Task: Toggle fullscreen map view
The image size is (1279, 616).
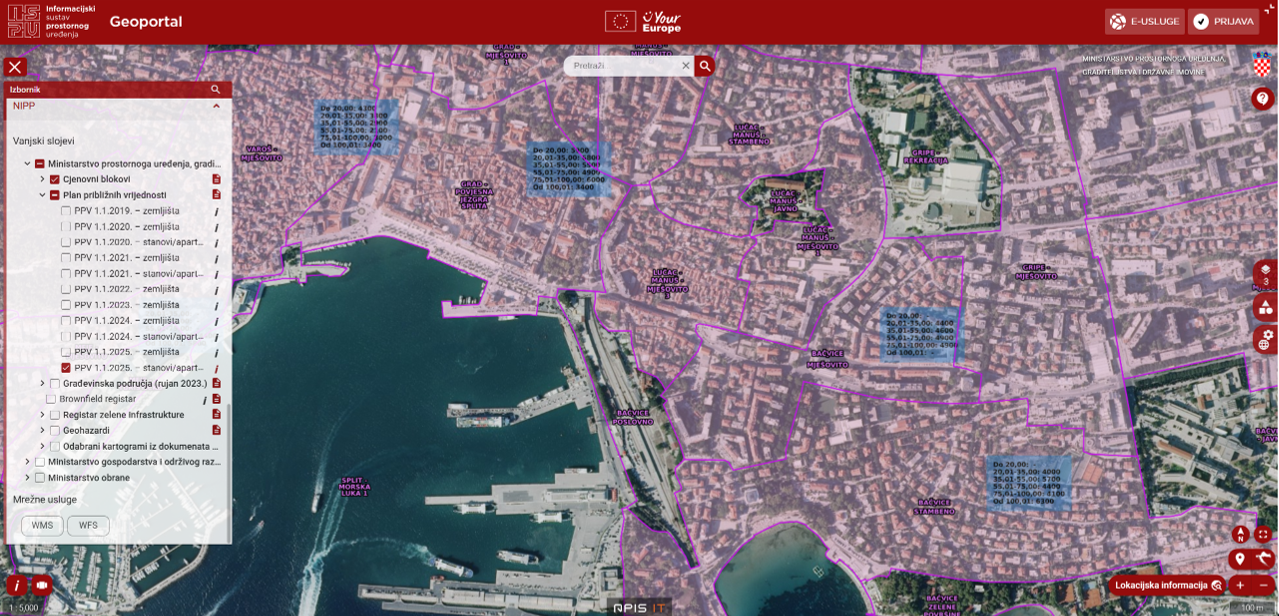Action: click(1263, 535)
